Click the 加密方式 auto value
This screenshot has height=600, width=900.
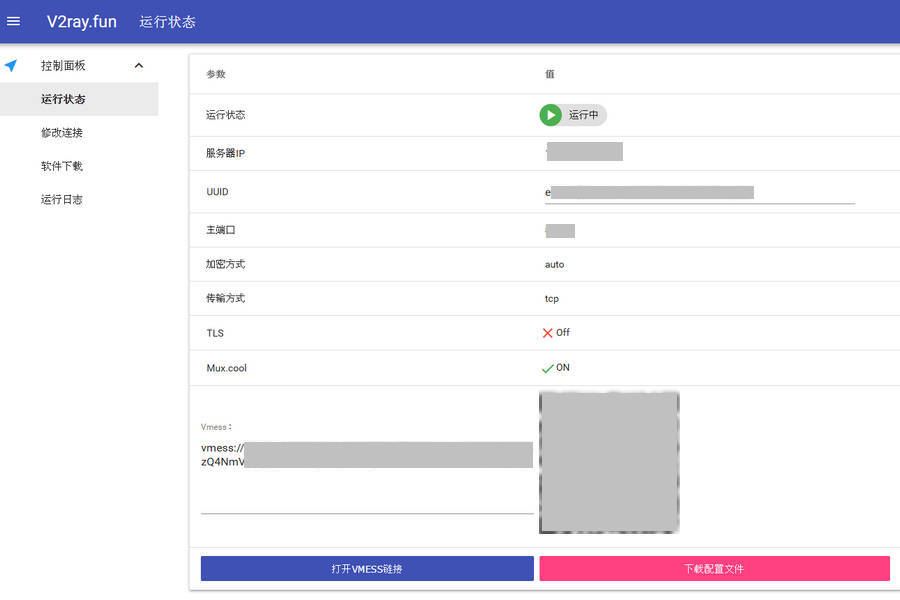[554, 265]
